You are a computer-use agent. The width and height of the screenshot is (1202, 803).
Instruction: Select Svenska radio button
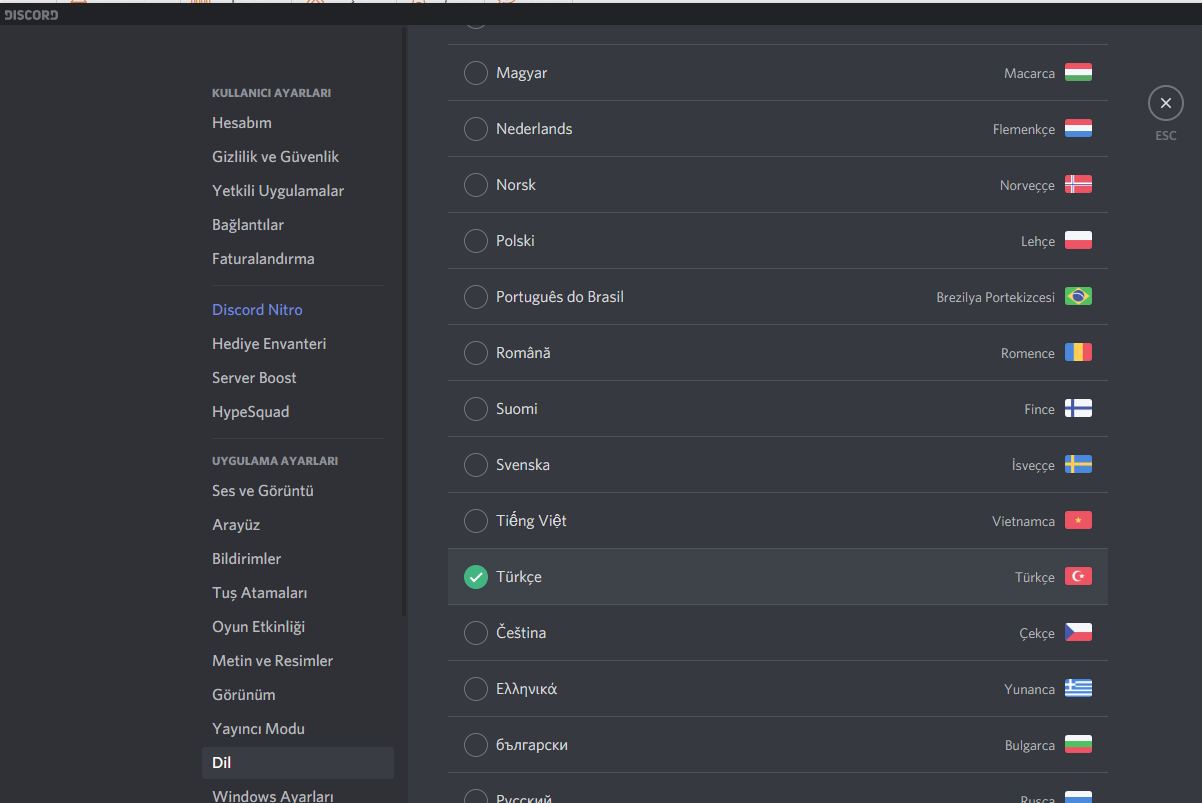tap(476, 465)
